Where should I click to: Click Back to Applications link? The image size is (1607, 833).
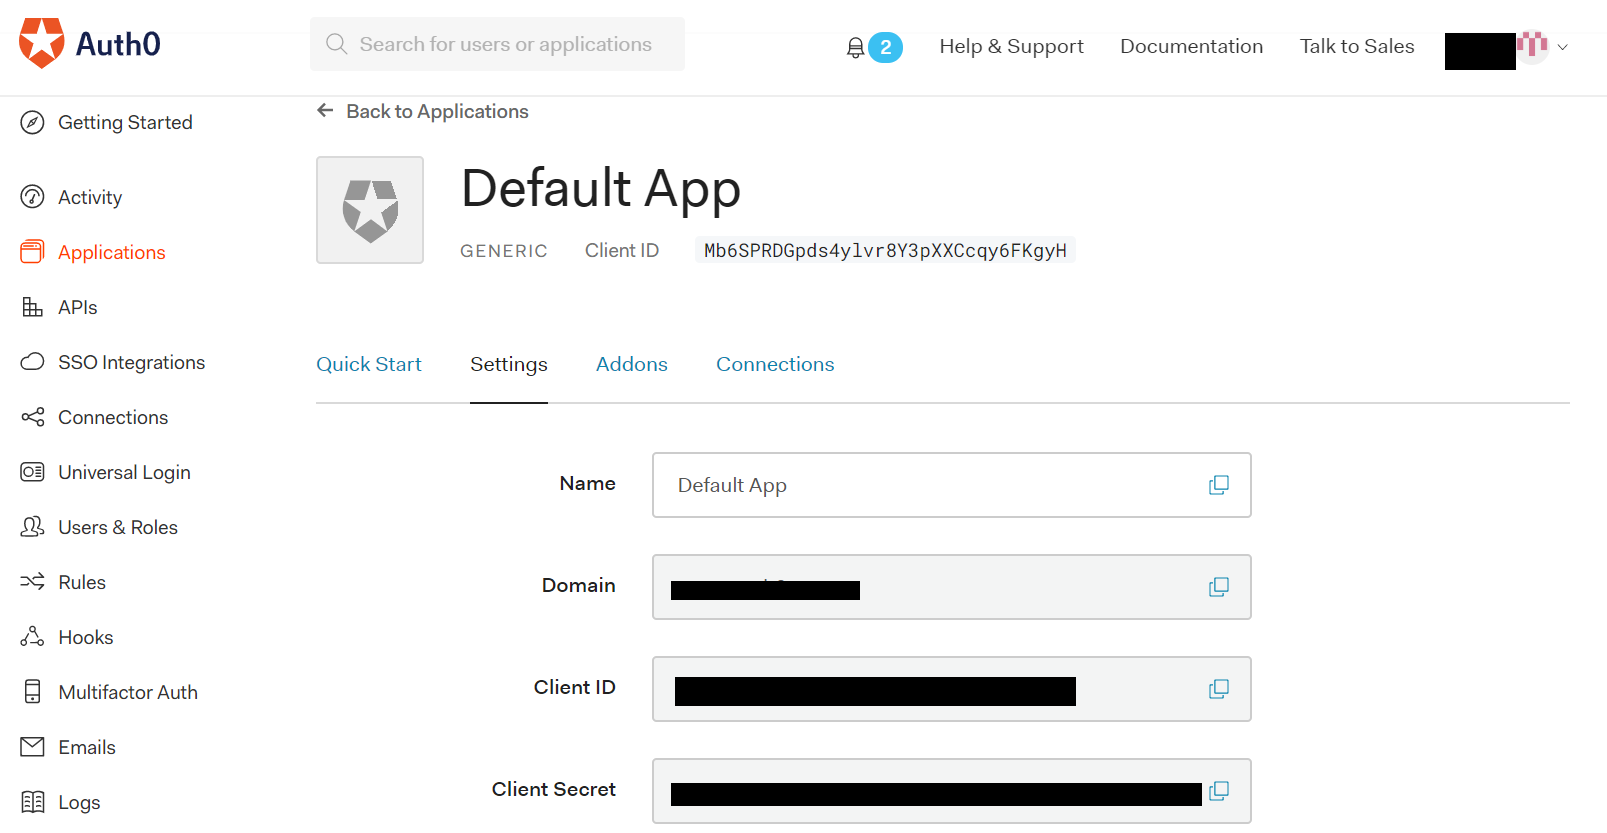pos(437,111)
